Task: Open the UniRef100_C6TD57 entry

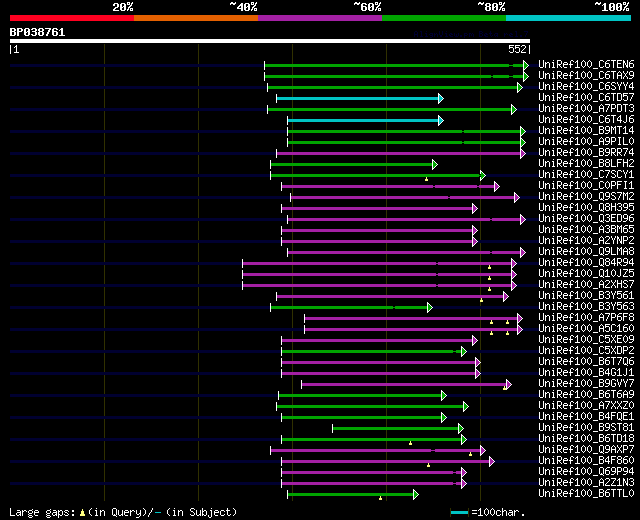Action: click(586, 98)
